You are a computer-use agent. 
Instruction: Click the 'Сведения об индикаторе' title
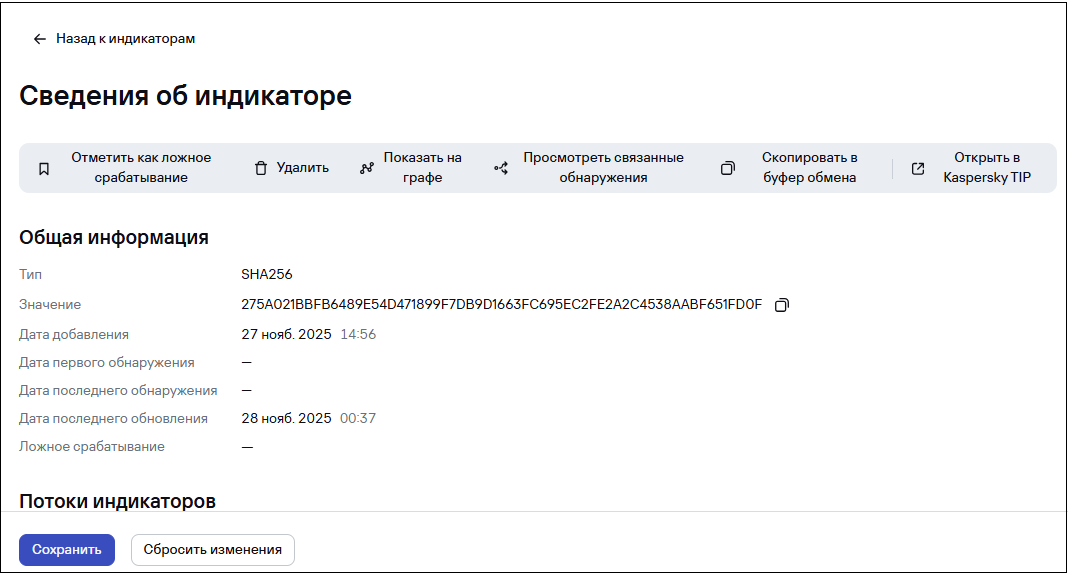click(x=185, y=95)
